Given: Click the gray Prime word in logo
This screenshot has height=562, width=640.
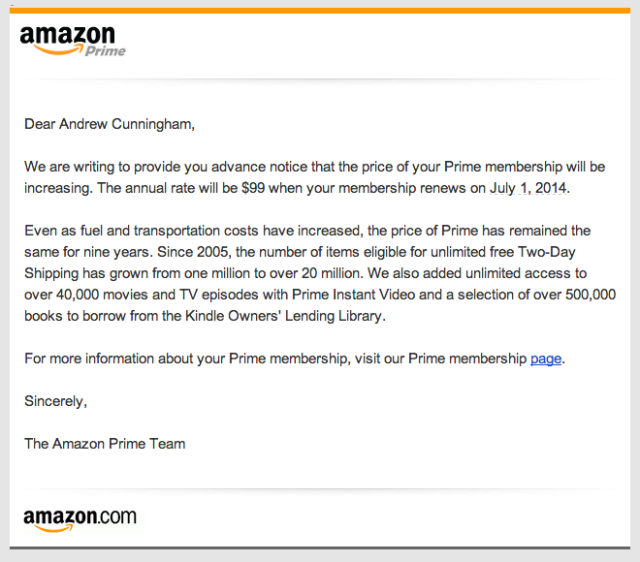Looking at the screenshot, I should [x=105, y=51].
